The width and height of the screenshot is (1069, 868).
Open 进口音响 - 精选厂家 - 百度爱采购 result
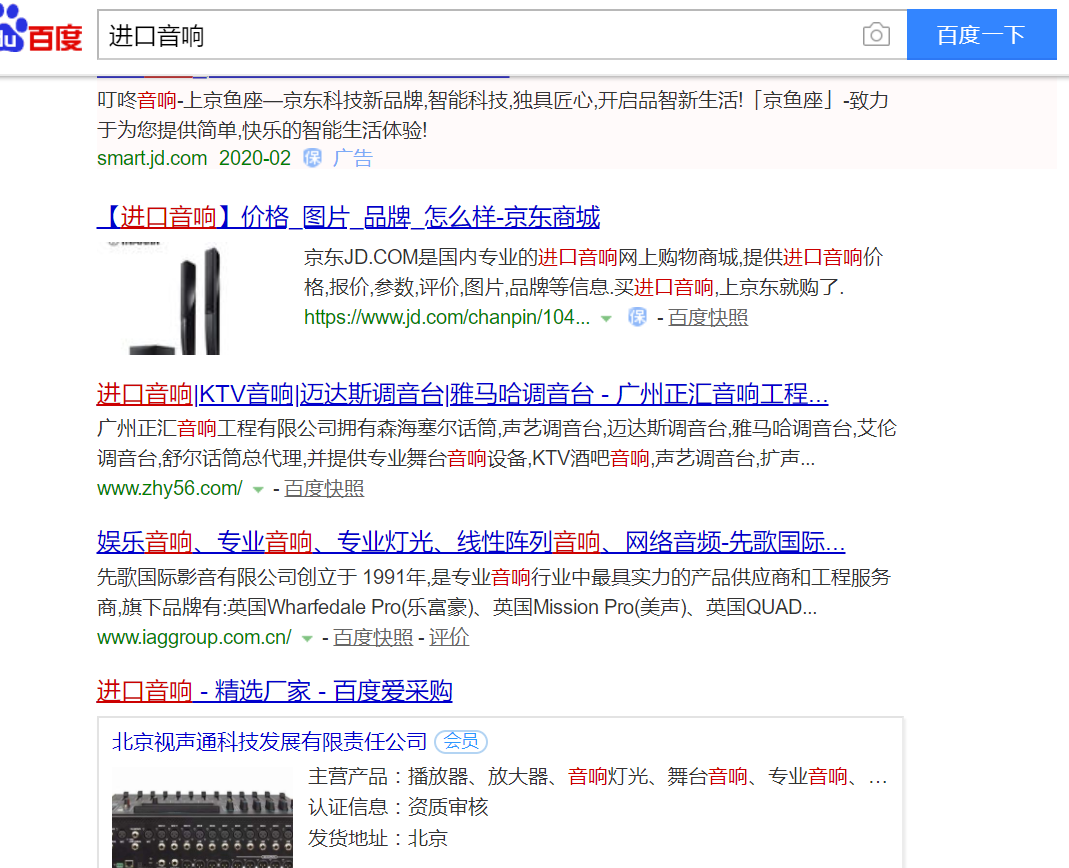point(275,691)
